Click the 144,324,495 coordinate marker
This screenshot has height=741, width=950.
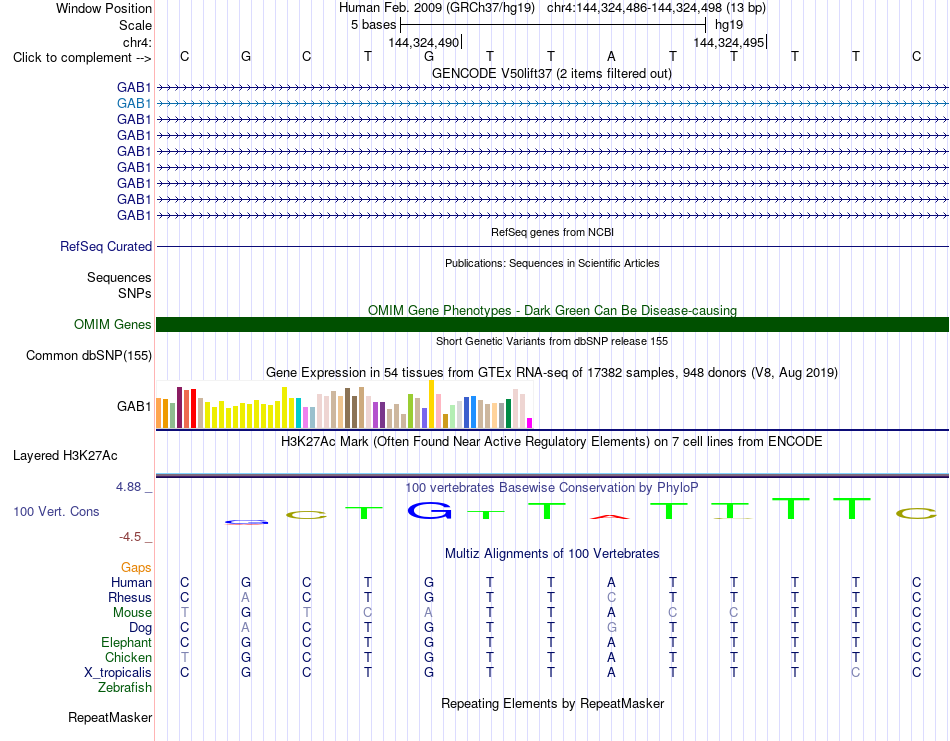[x=728, y=42]
